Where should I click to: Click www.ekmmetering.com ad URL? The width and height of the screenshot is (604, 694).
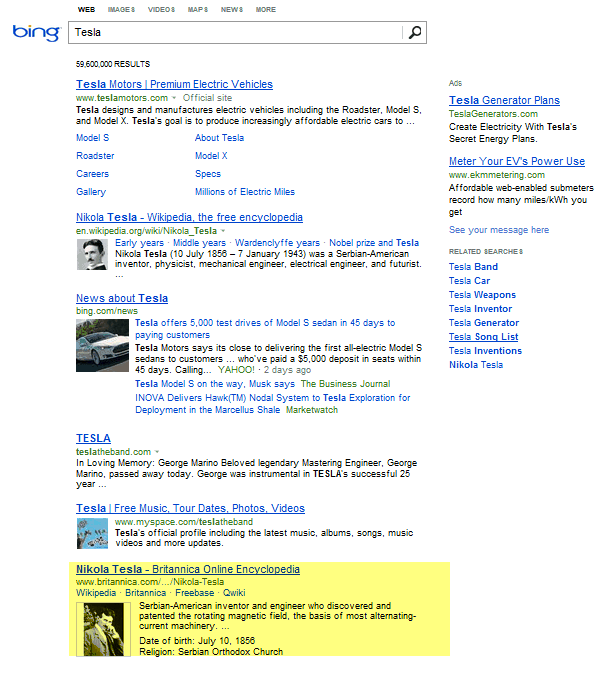[x=497, y=175]
